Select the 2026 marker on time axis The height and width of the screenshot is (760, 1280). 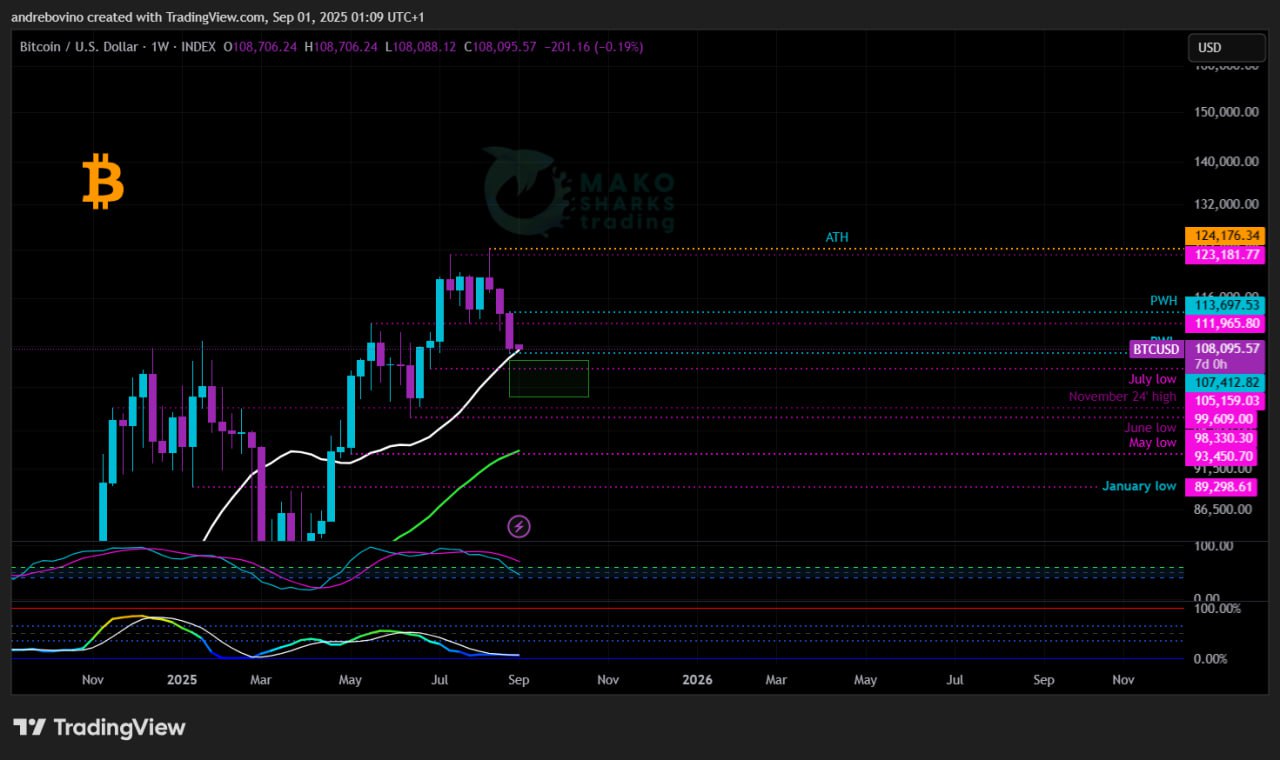coord(697,680)
